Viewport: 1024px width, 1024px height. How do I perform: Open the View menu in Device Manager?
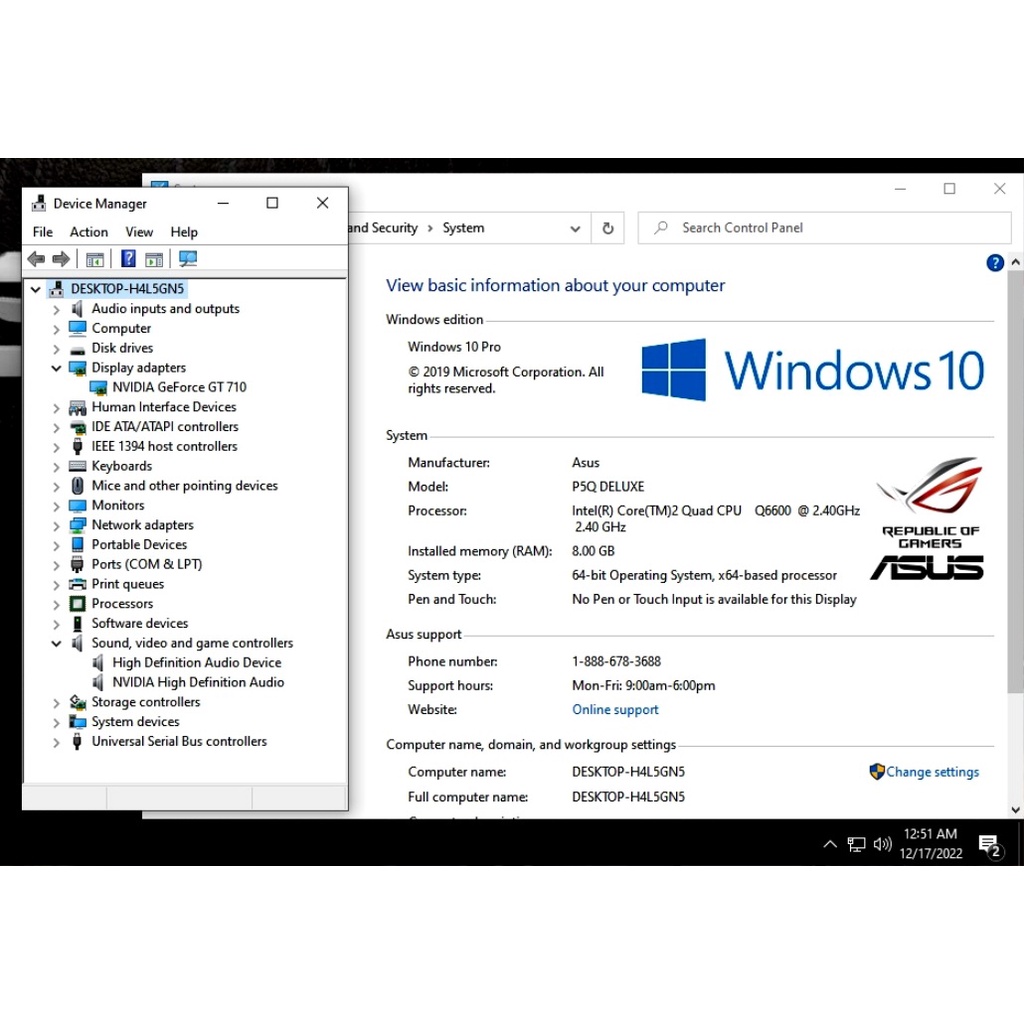point(139,232)
